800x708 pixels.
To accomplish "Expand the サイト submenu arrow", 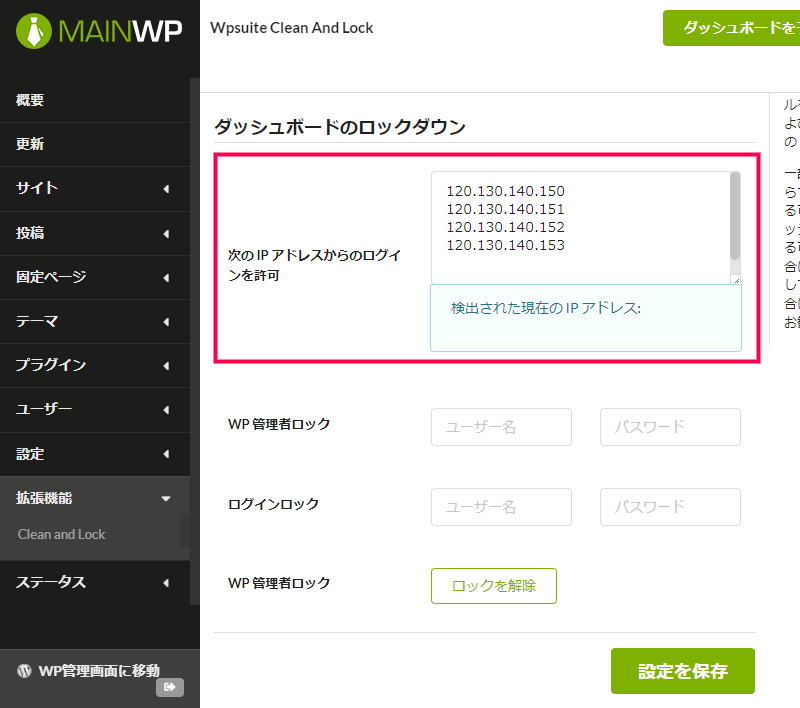I will point(166,189).
